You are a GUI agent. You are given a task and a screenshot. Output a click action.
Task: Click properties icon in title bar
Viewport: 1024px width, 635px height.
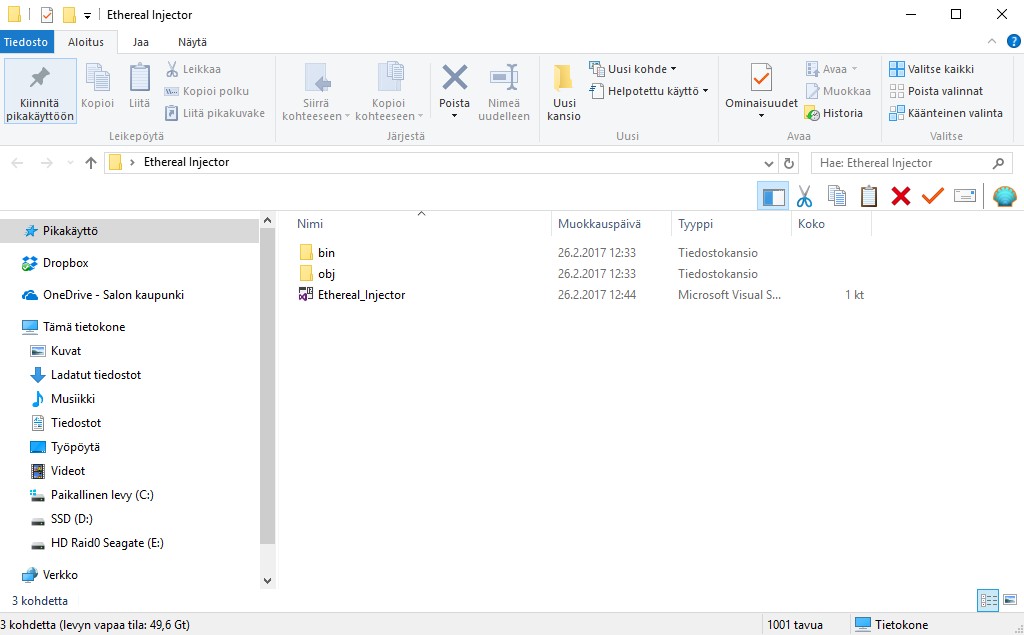[x=46, y=15]
